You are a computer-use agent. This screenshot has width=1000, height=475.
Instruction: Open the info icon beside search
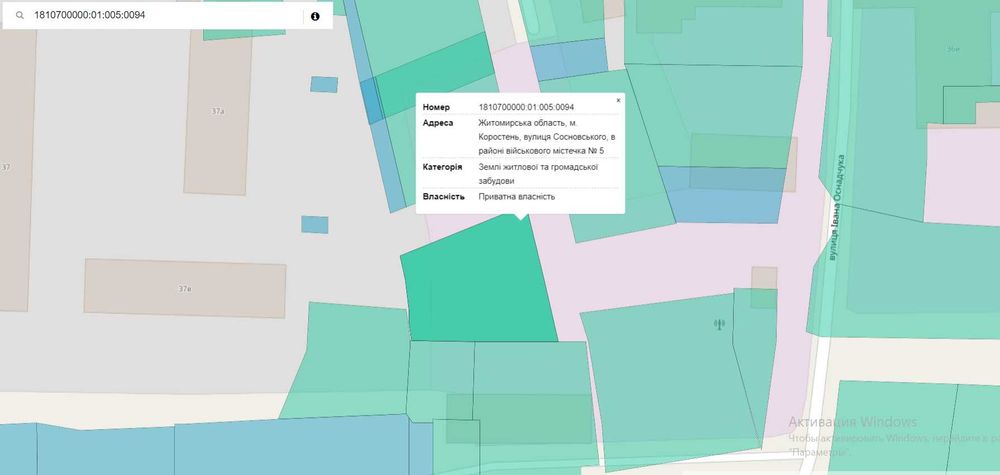[x=315, y=16]
